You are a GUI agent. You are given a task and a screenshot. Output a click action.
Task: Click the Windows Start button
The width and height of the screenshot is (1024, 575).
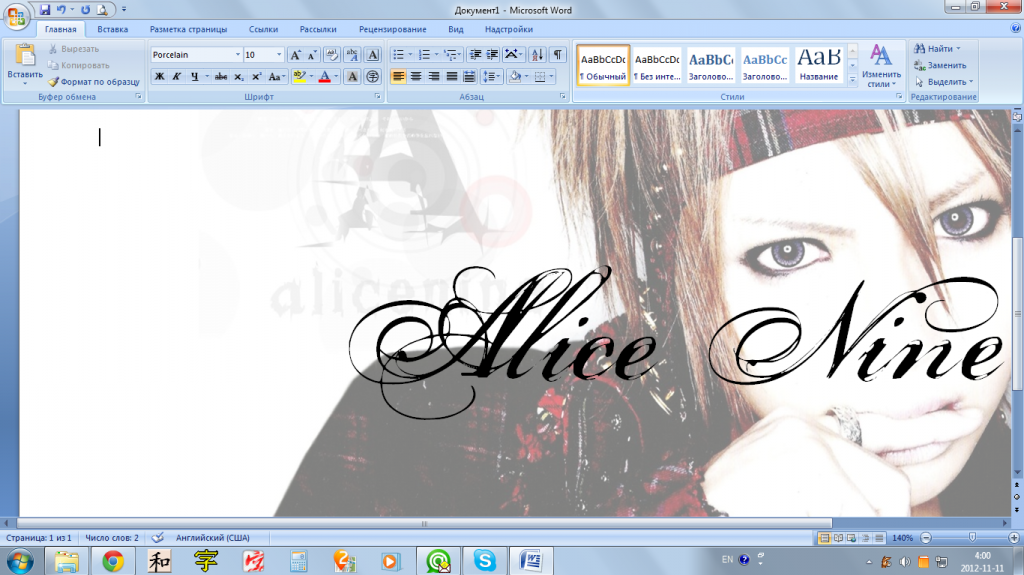click(20, 562)
